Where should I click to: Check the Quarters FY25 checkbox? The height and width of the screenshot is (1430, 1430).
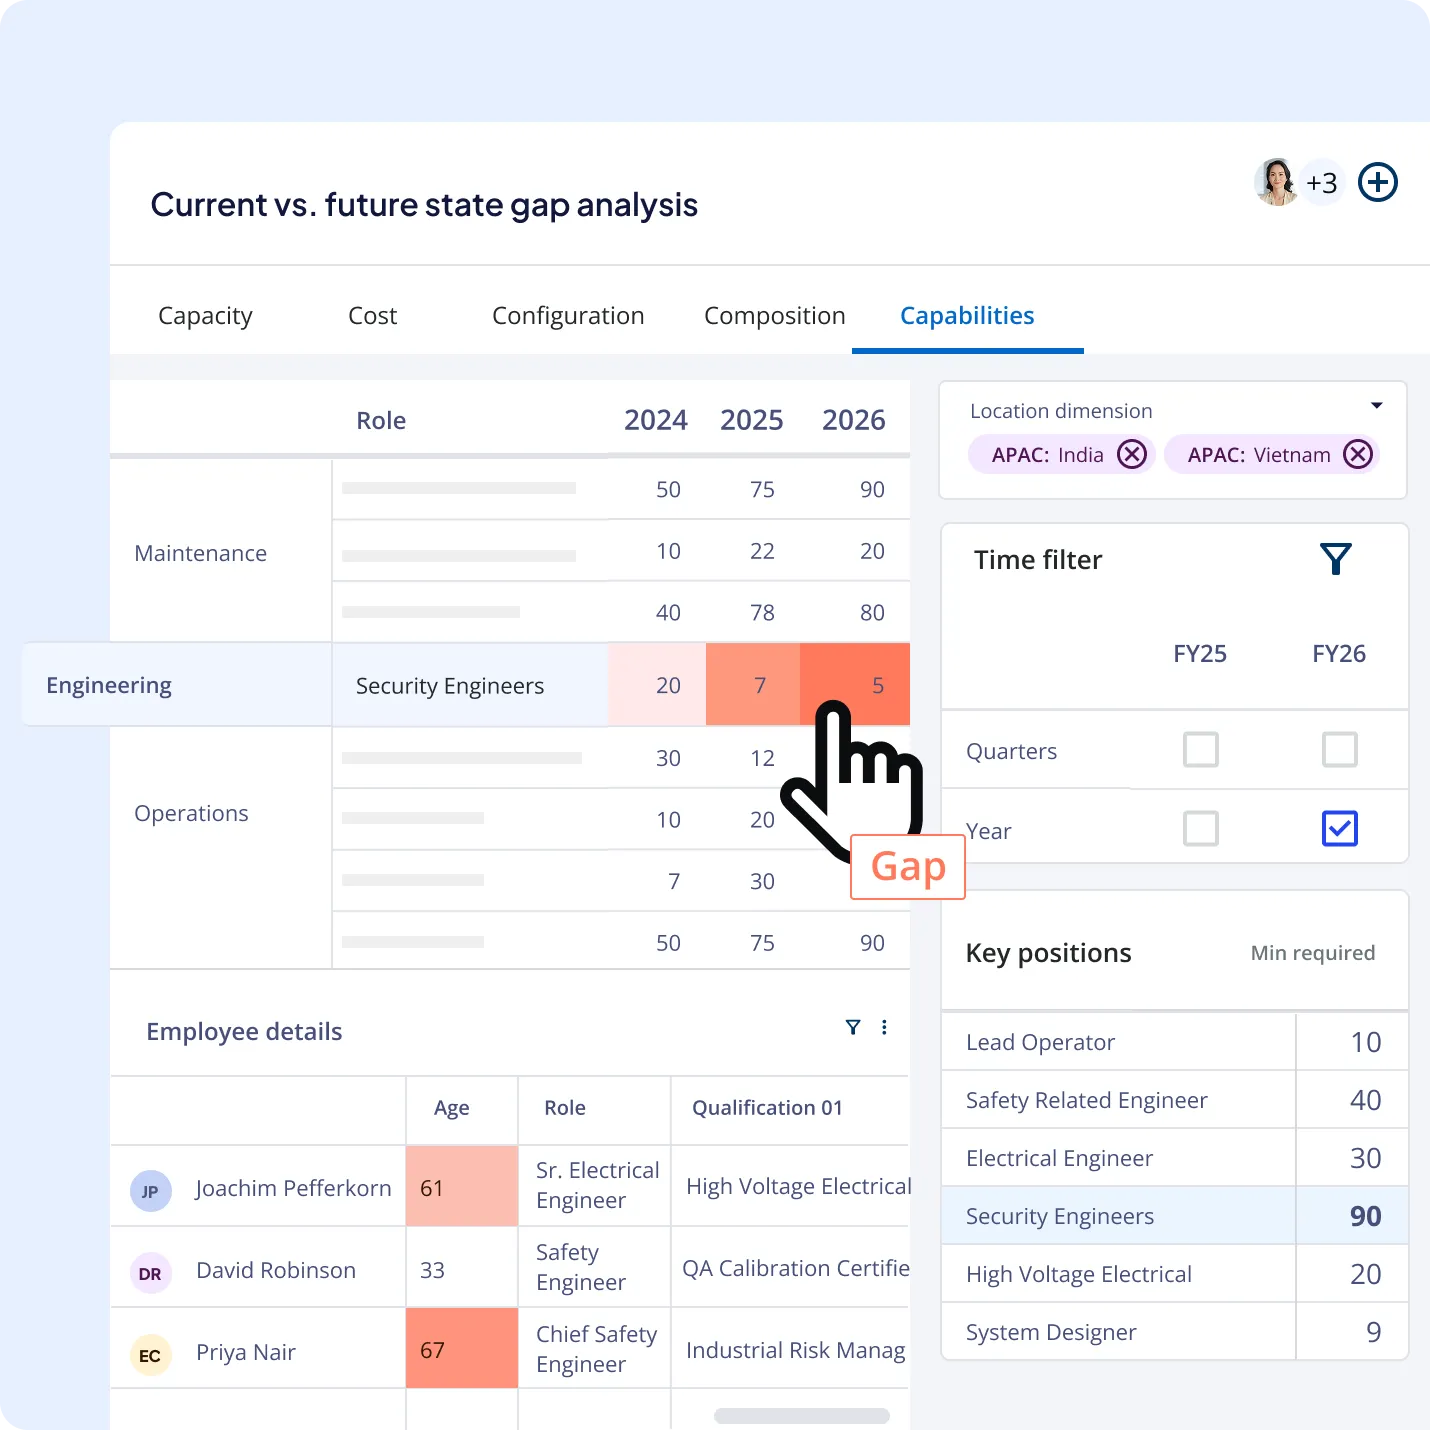1200,749
